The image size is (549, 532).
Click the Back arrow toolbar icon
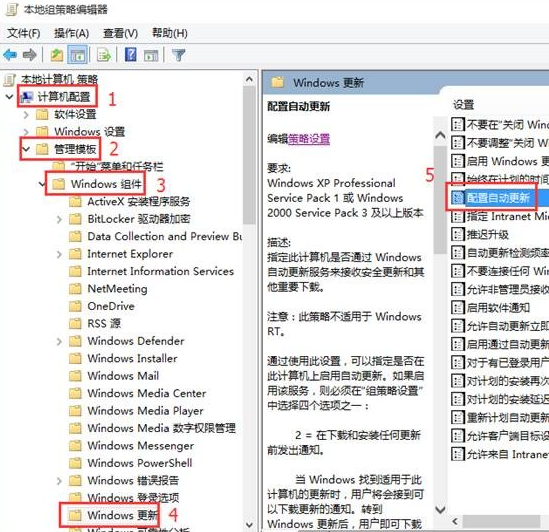click(x=10, y=55)
